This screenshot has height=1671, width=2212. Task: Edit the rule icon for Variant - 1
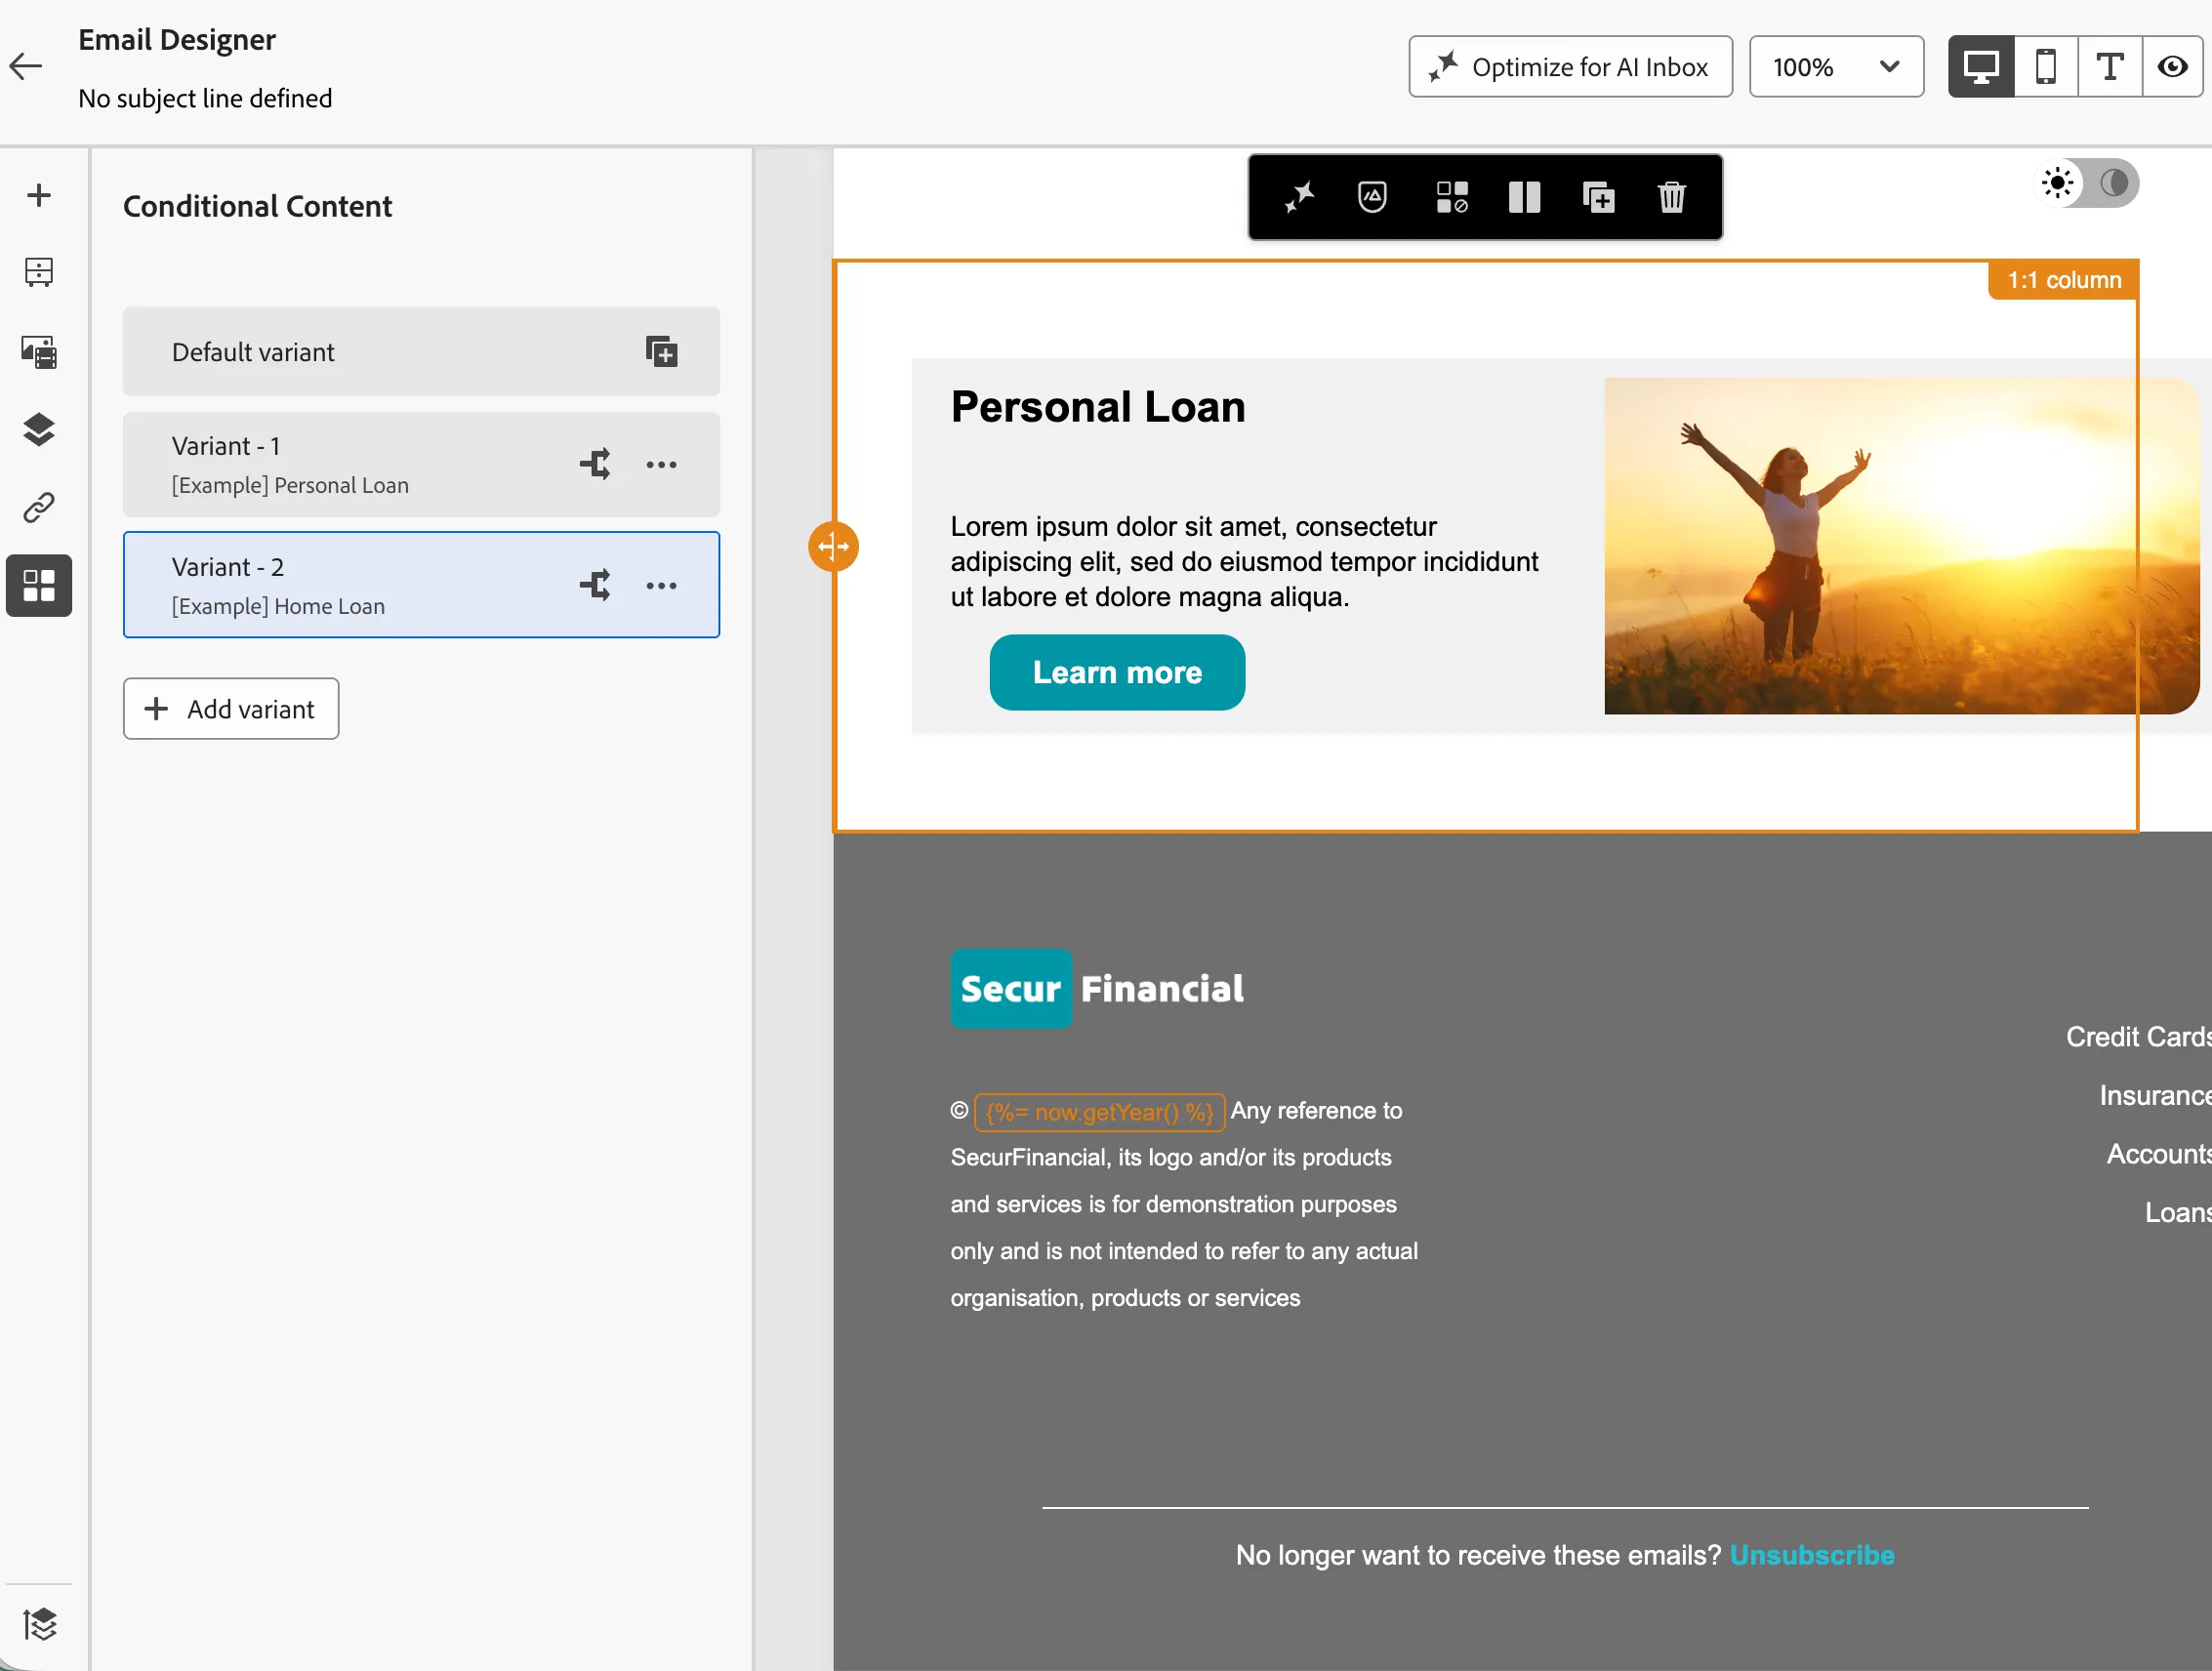click(x=595, y=464)
